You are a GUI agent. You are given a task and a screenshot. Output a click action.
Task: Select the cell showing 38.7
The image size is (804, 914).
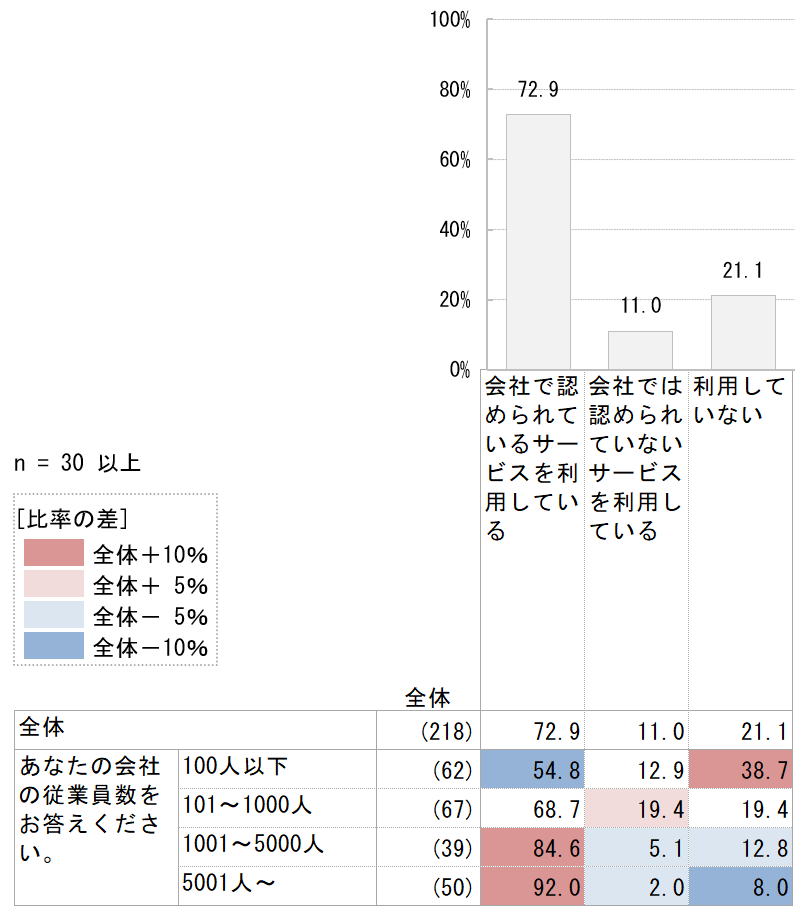point(740,769)
